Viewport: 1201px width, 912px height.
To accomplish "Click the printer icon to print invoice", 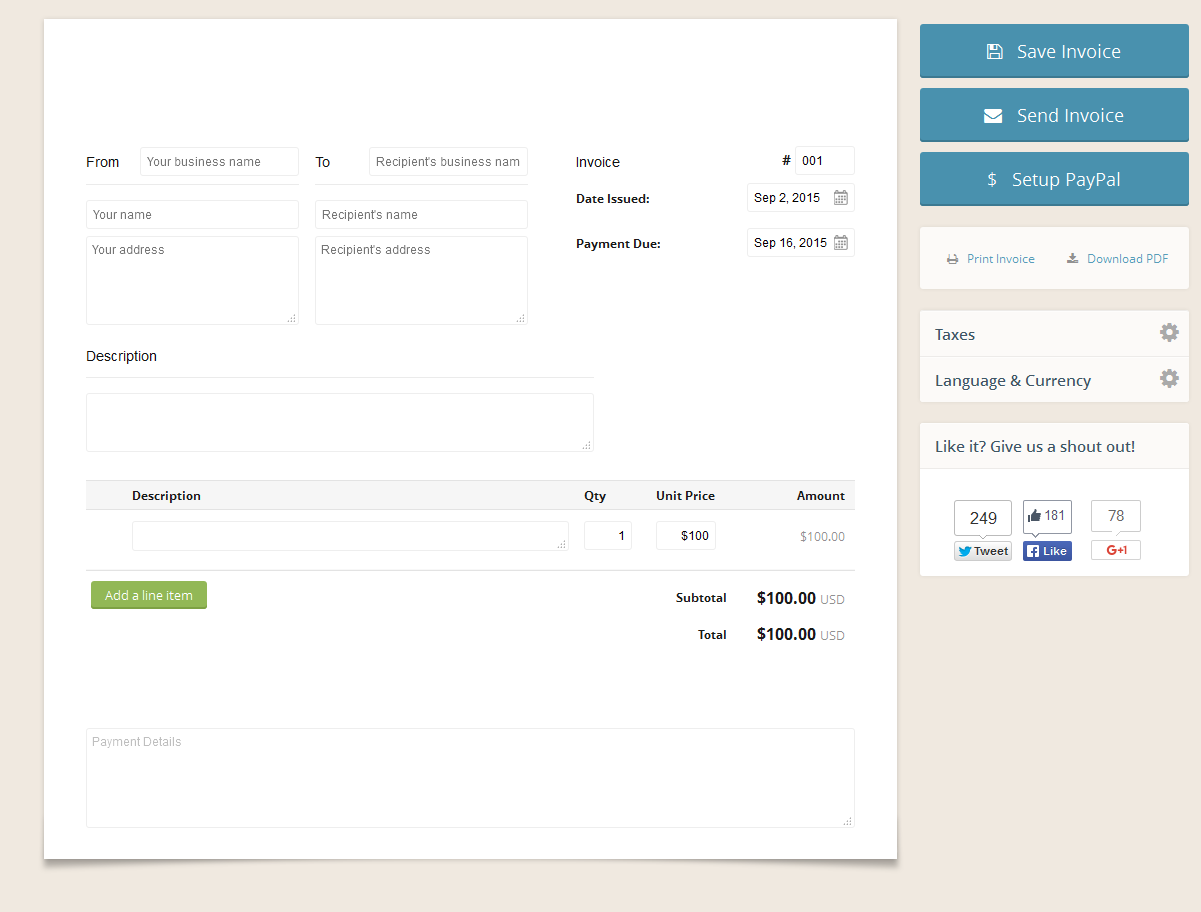I will pos(952,258).
